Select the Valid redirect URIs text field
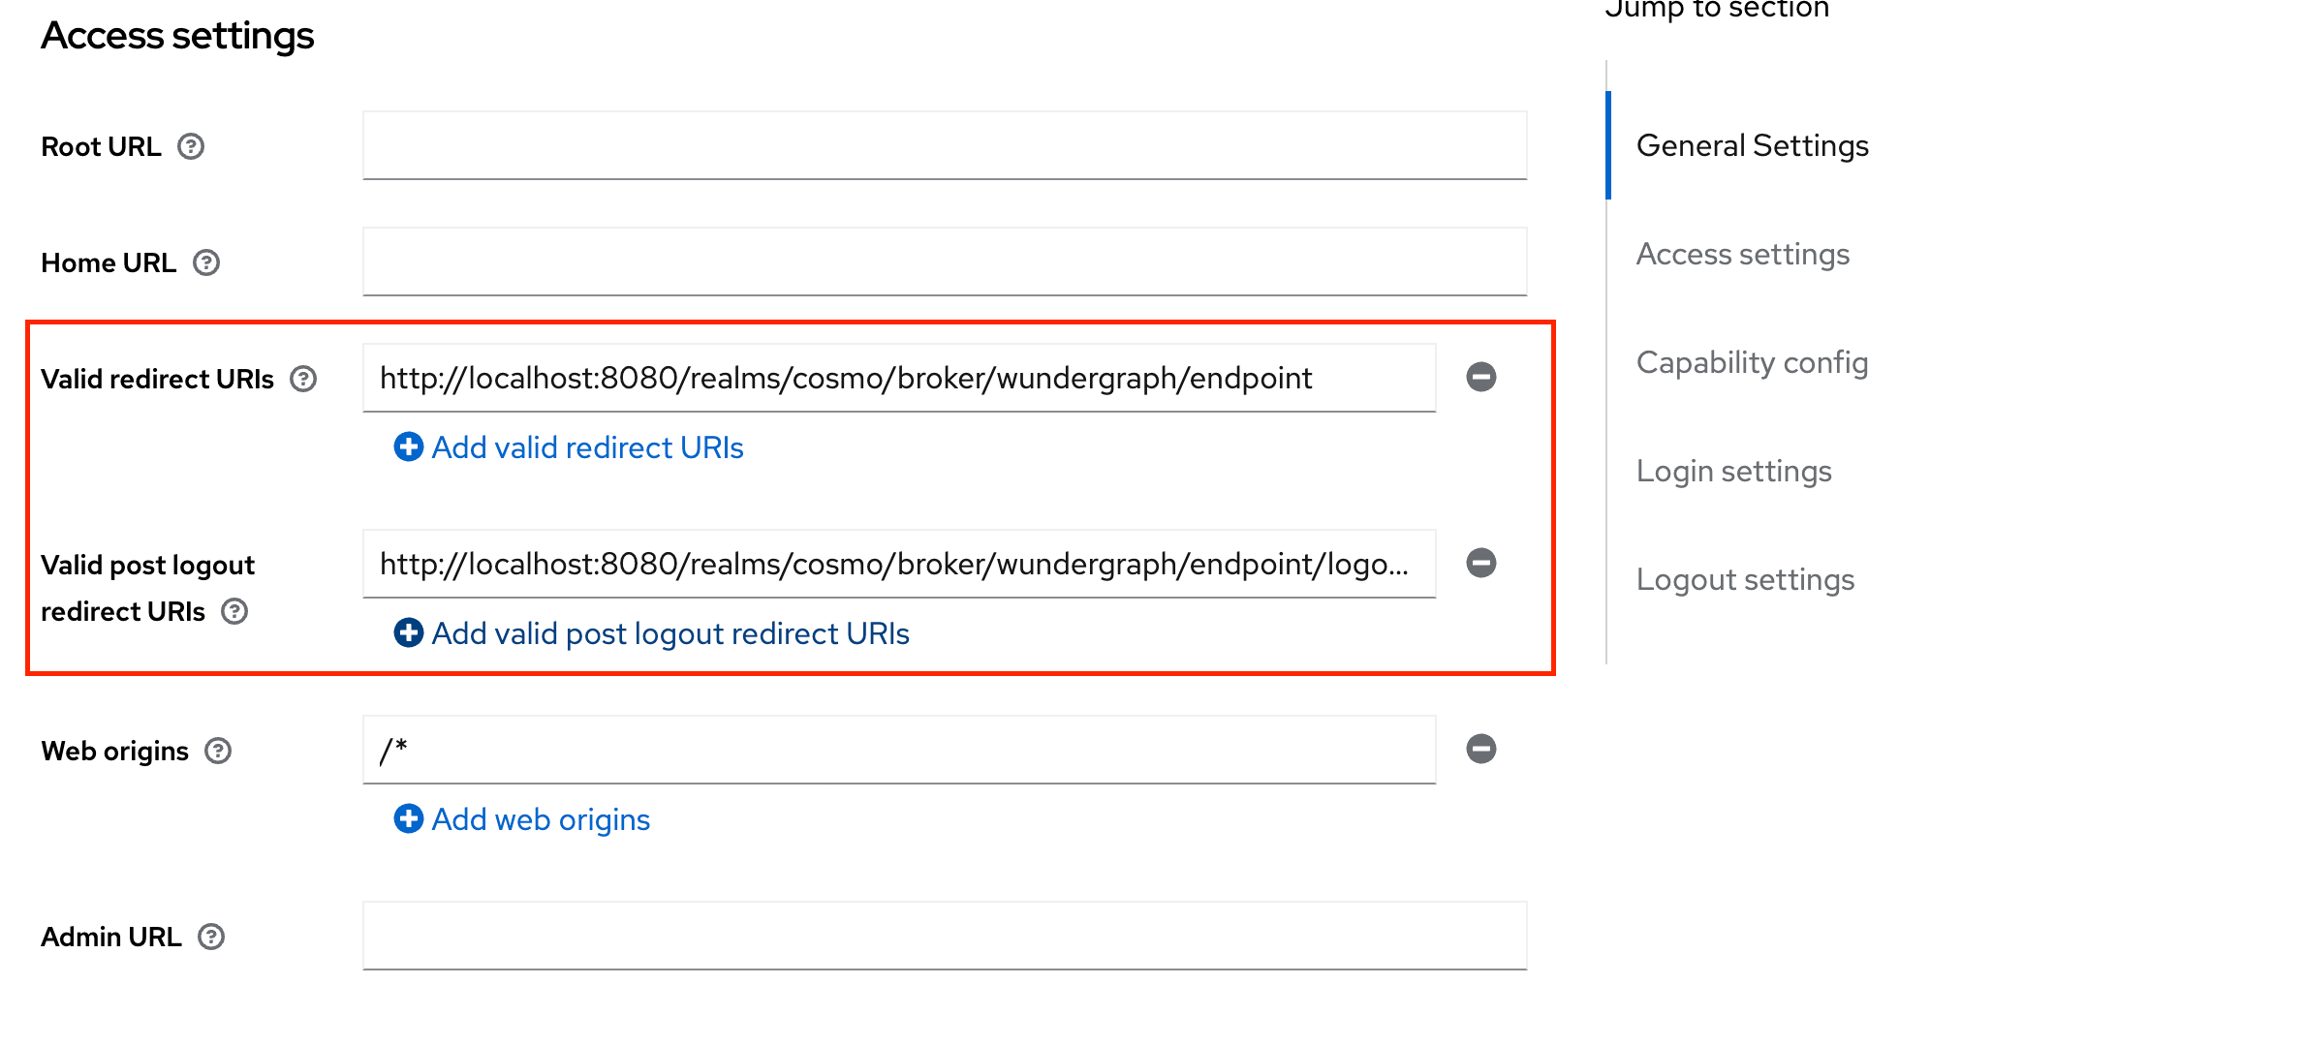Image resolution: width=2304 pixels, height=1046 pixels. (x=899, y=378)
